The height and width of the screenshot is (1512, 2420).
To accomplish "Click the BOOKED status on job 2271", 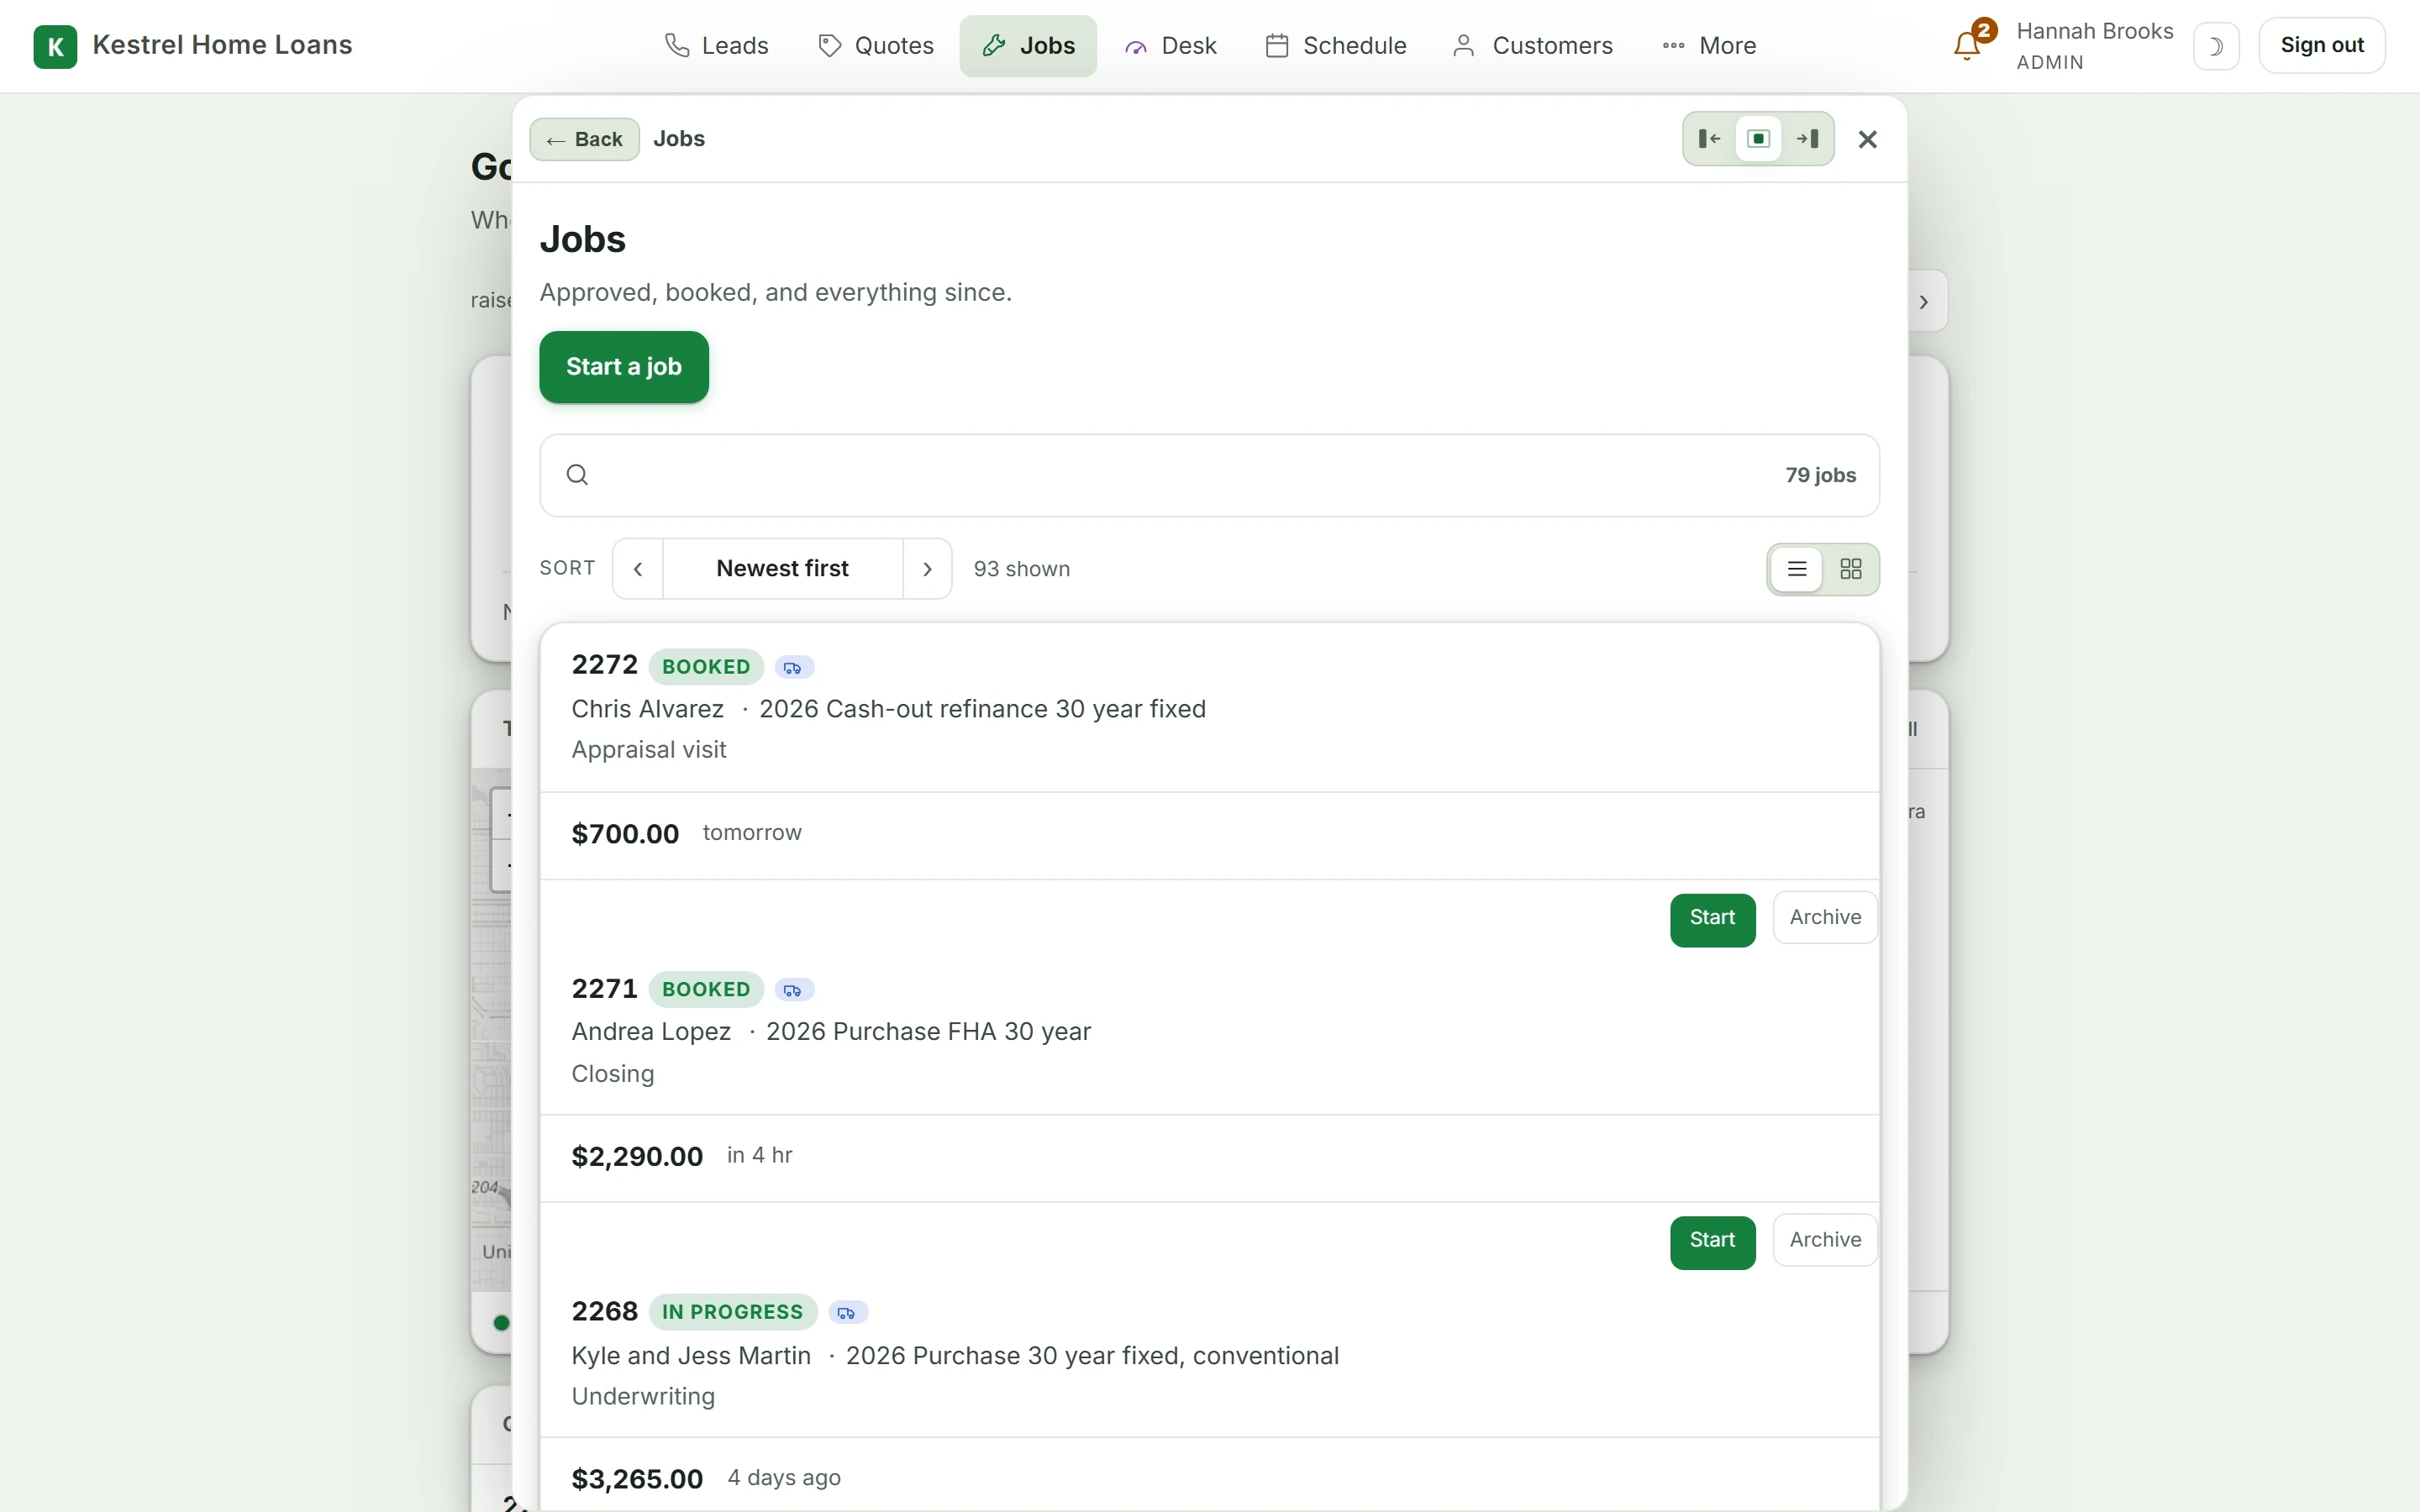I will click(x=706, y=990).
